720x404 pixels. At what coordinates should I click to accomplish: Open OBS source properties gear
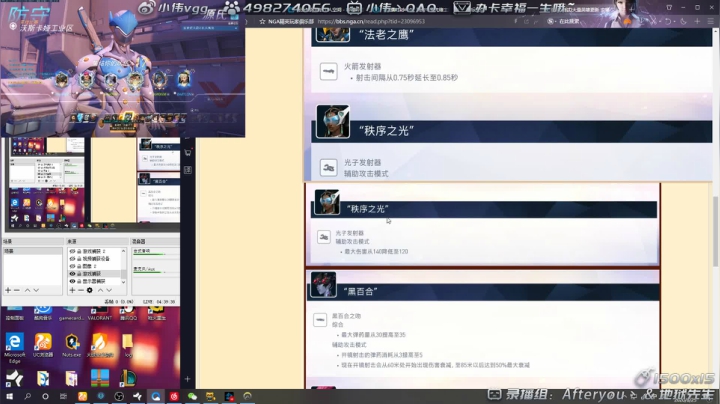(x=90, y=290)
